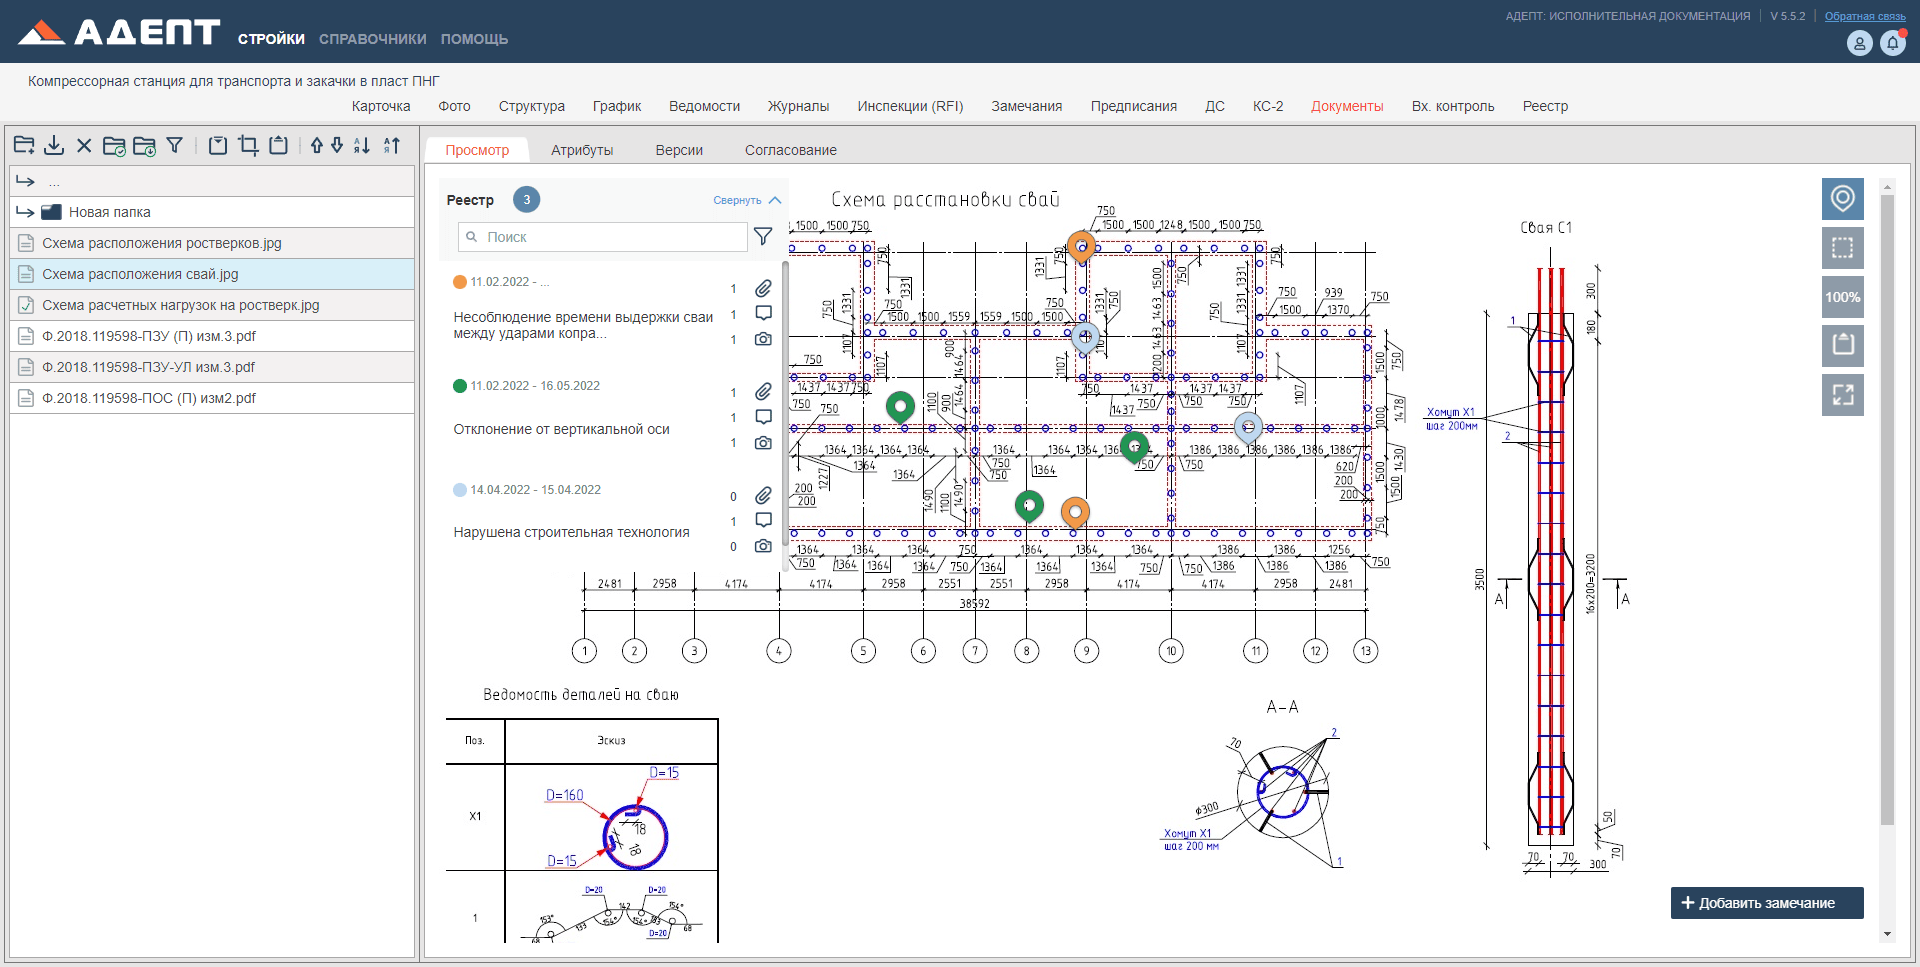Click the crop icon in file toolbar
Screen dimensions: 1920x967
(x=248, y=146)
